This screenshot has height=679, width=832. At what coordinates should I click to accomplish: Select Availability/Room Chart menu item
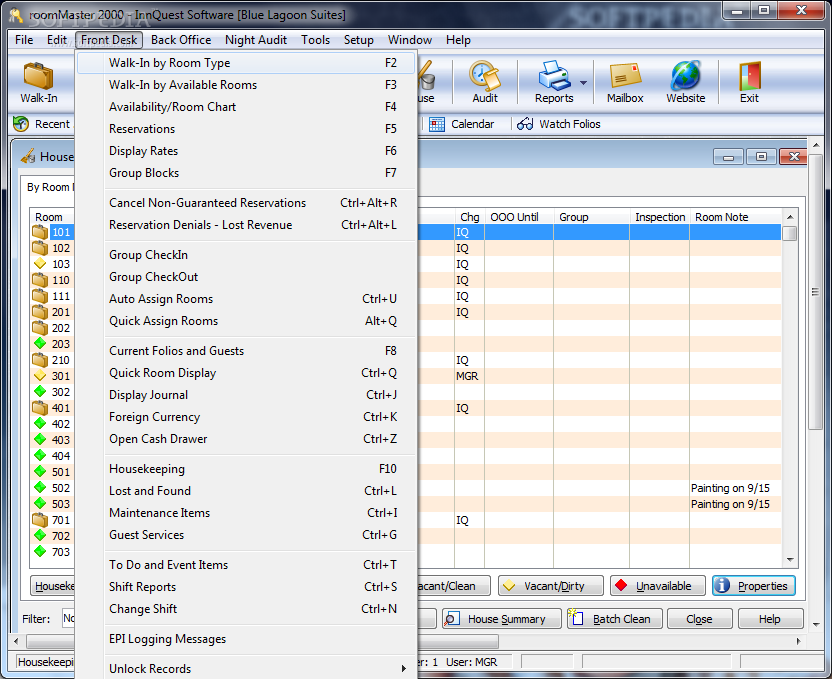click(246, 107)
